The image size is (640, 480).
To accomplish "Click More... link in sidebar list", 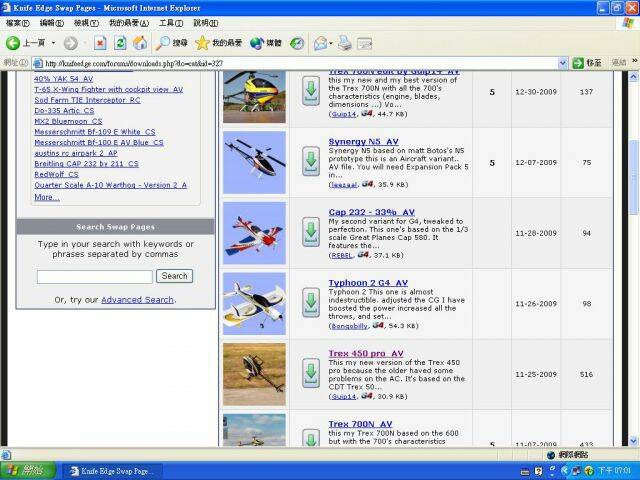I will click(47, 197).
